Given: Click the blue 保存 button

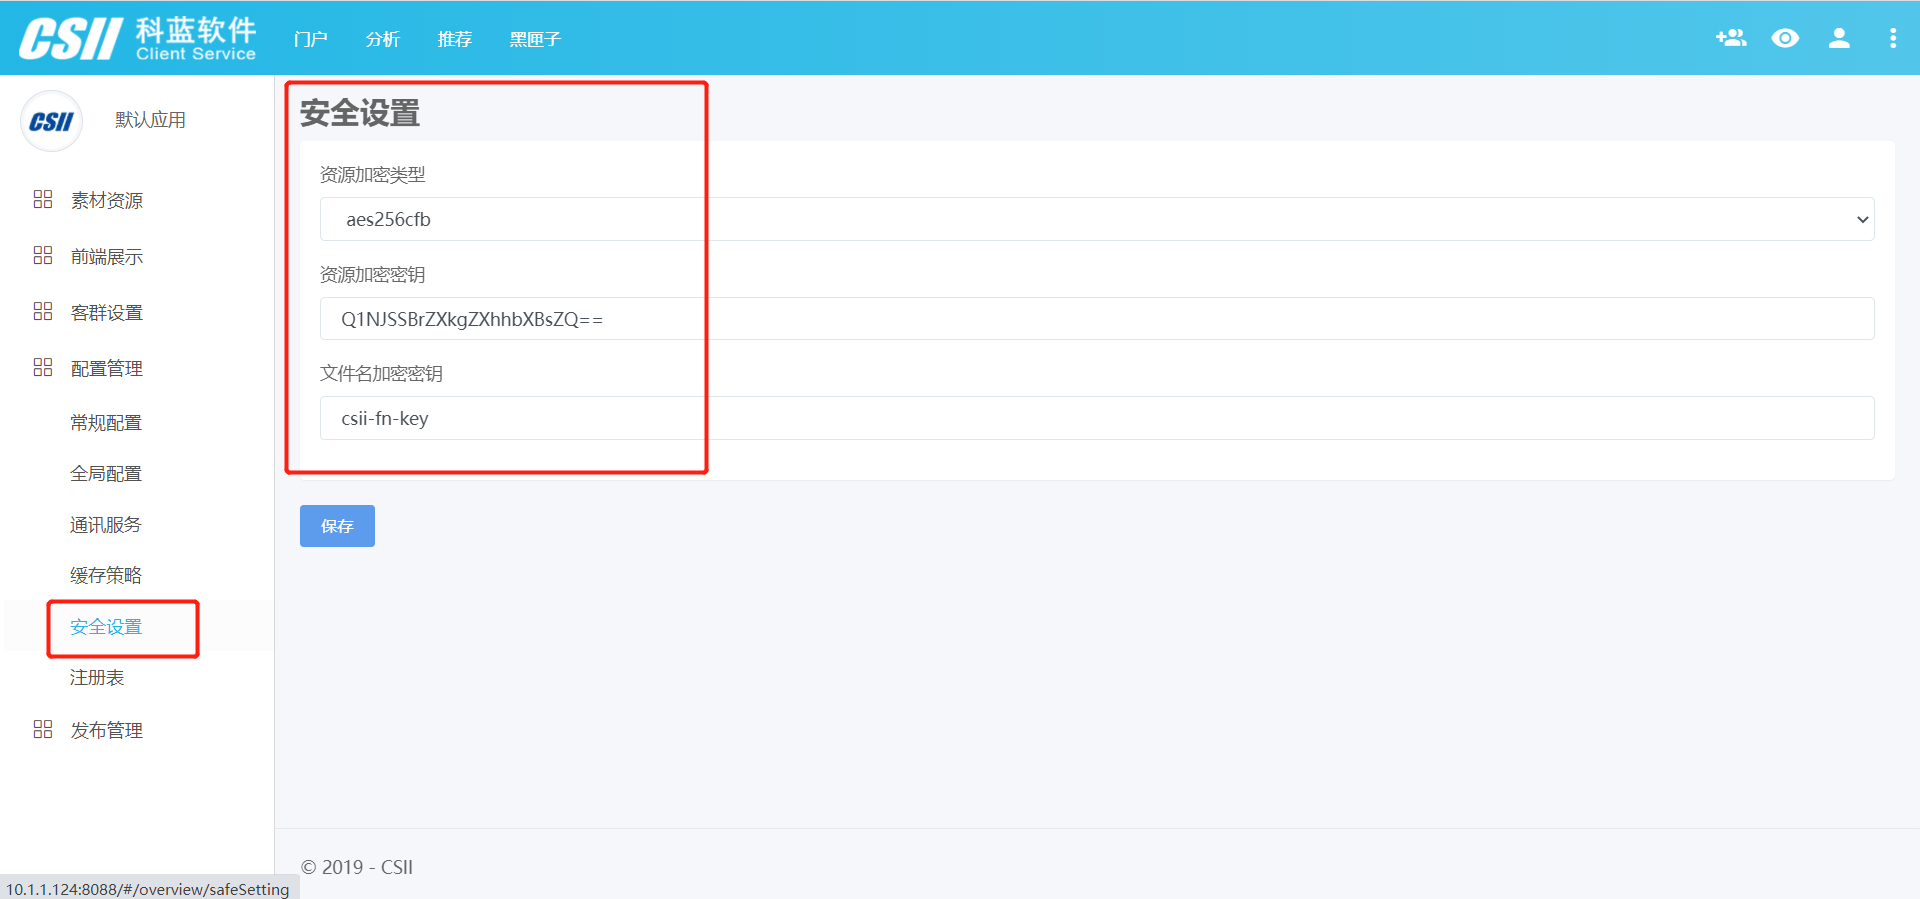Looking at the screenshot, I should [x=337, y=526].
